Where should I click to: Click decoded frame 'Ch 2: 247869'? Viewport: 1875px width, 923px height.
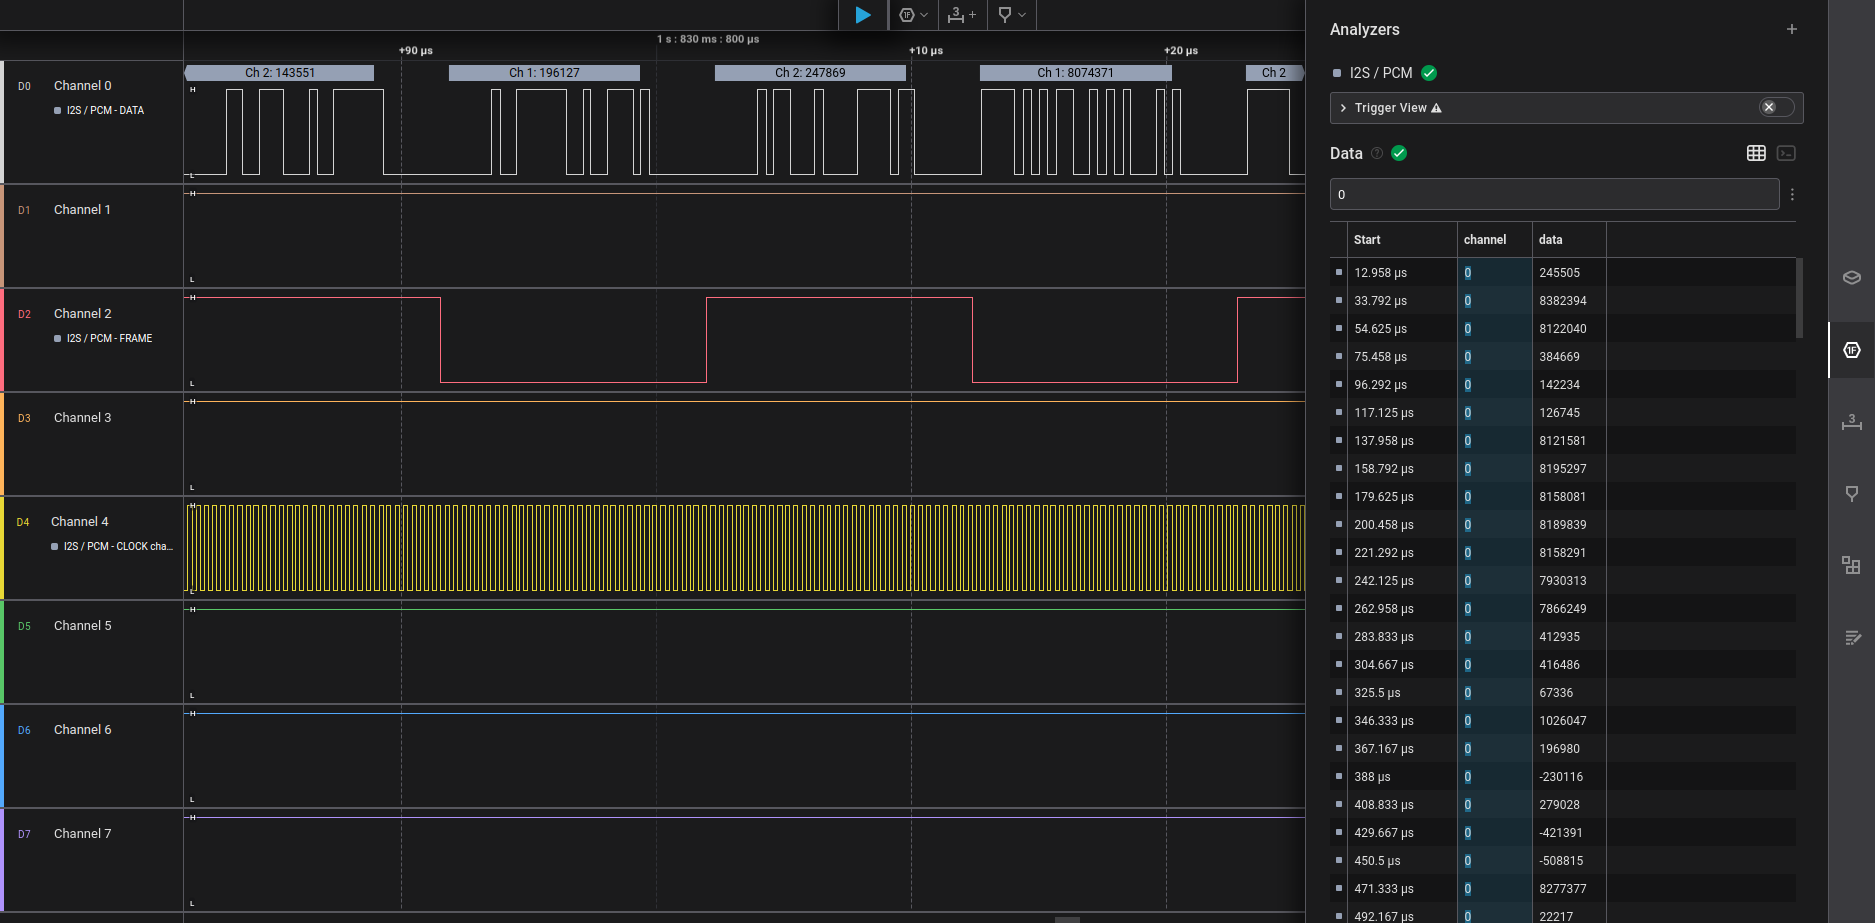click(810, 73)
